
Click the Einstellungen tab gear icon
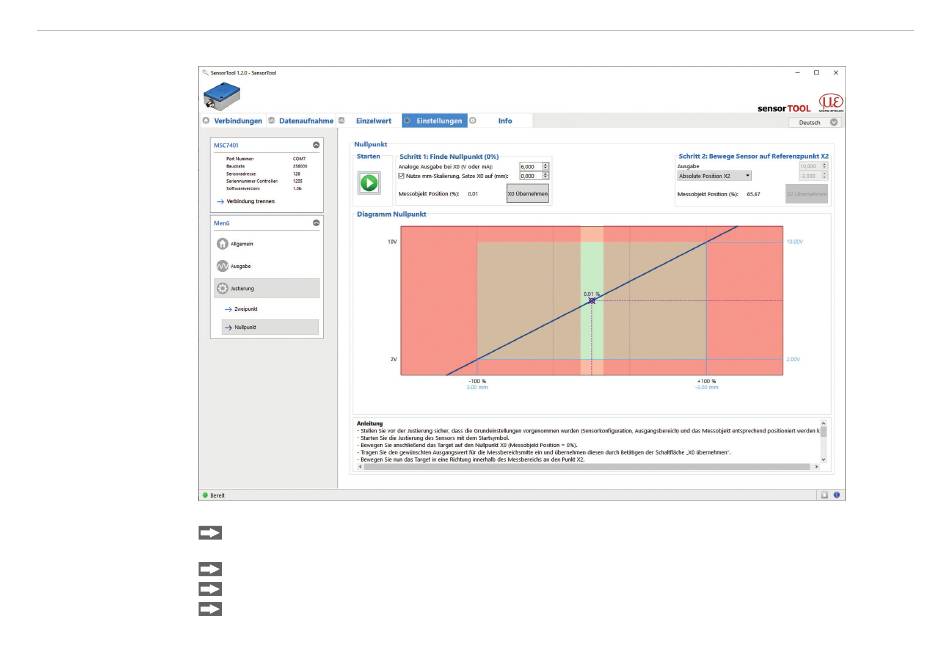407,121
